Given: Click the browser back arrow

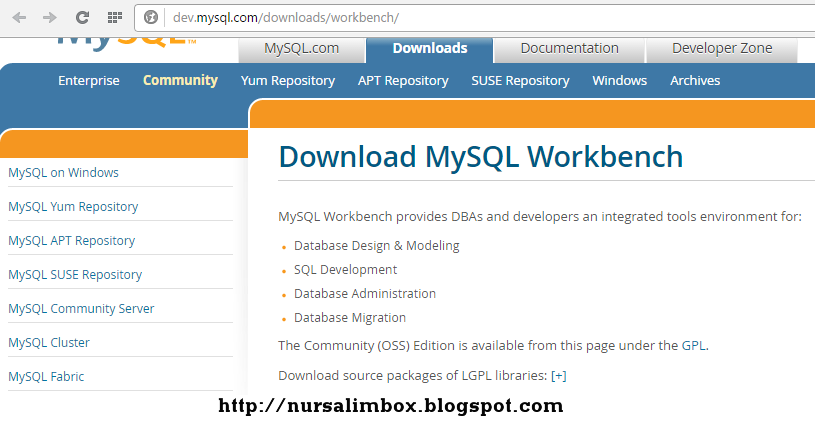Looking at the screenshot, I should (19, 18).
